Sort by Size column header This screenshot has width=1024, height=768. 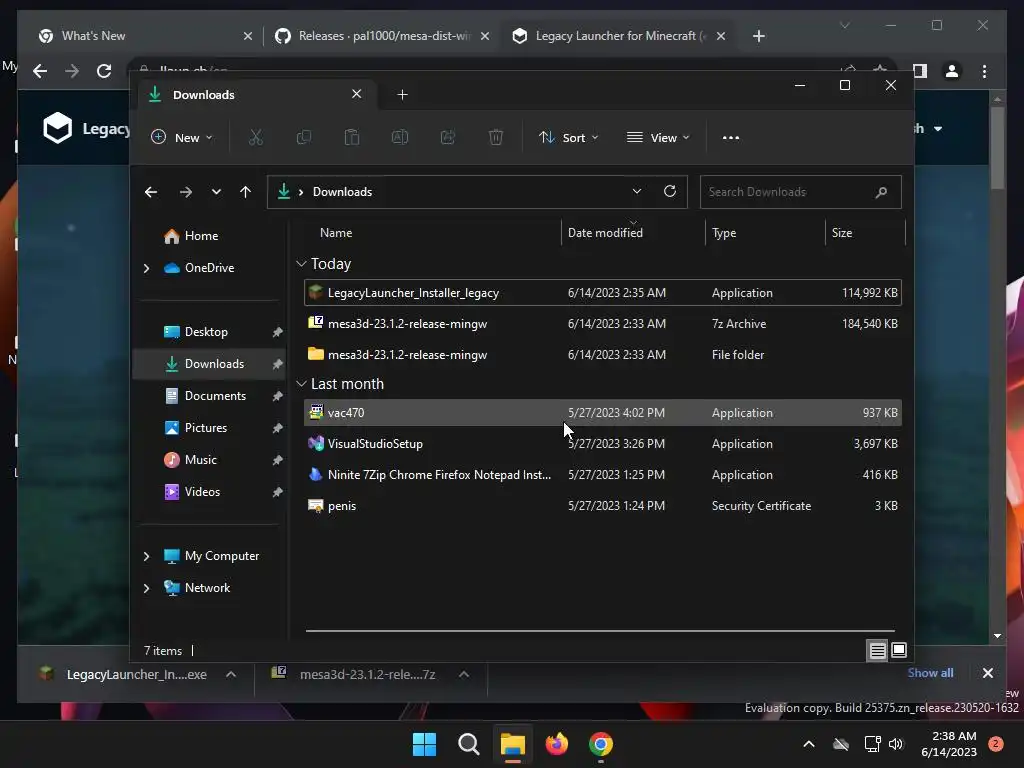coord(865,233)
